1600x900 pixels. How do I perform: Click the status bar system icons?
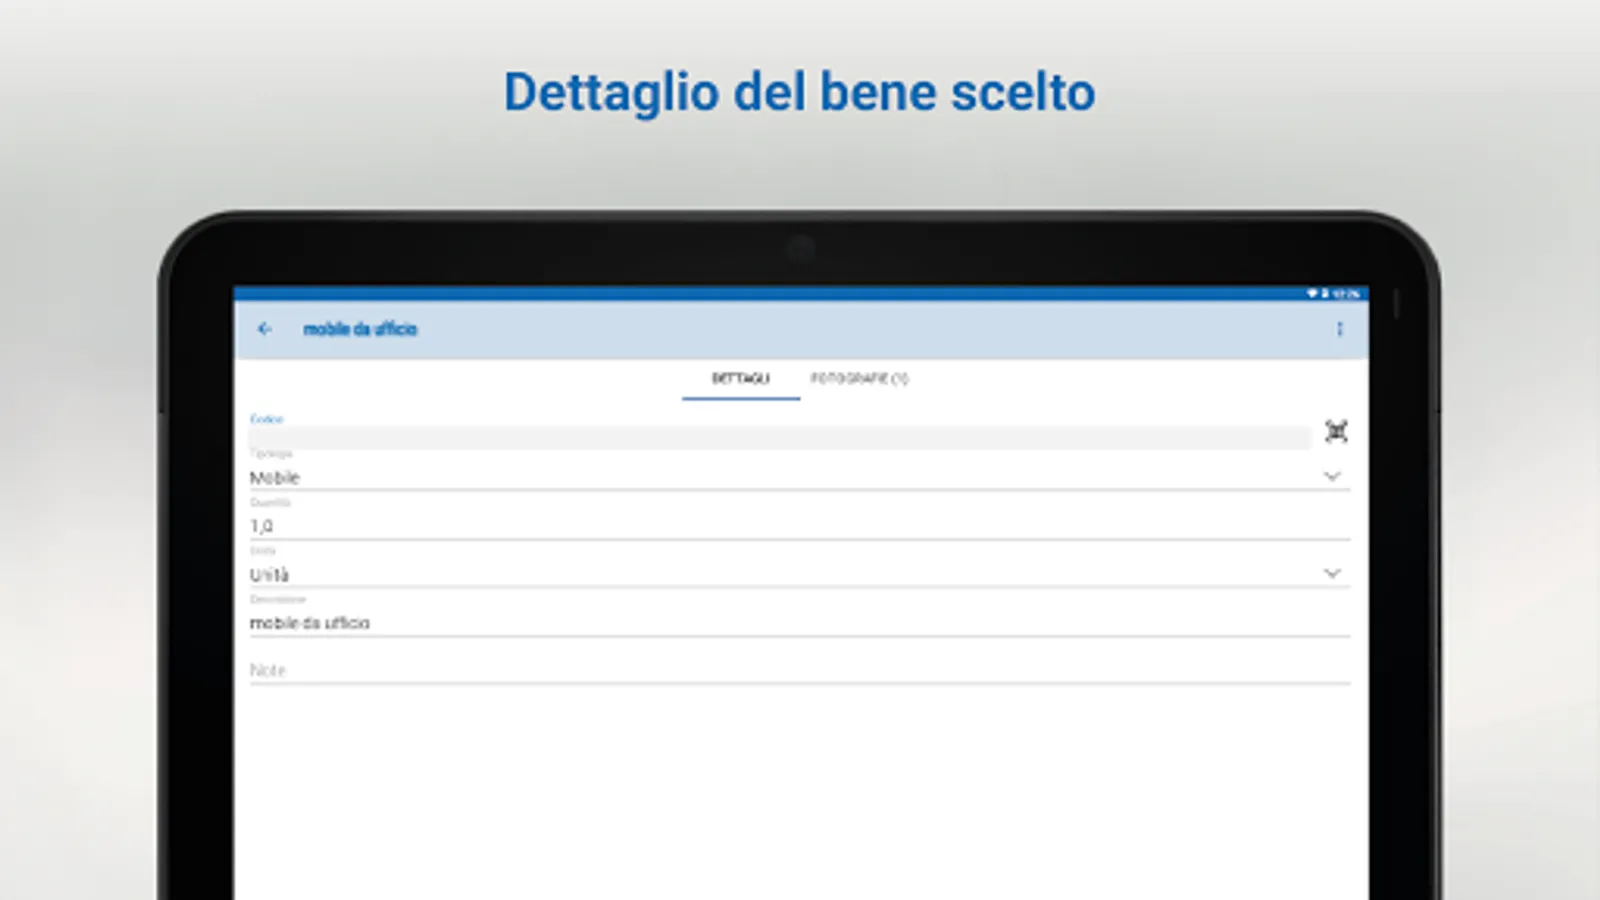click(x=1333, y=294)
